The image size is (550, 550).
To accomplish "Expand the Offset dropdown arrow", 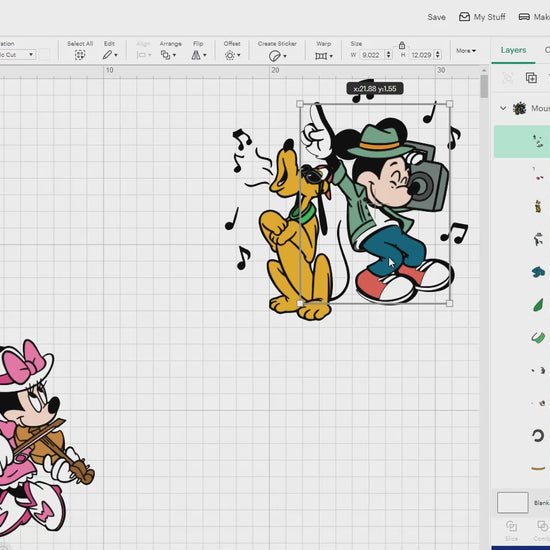I will click(239, 55).
